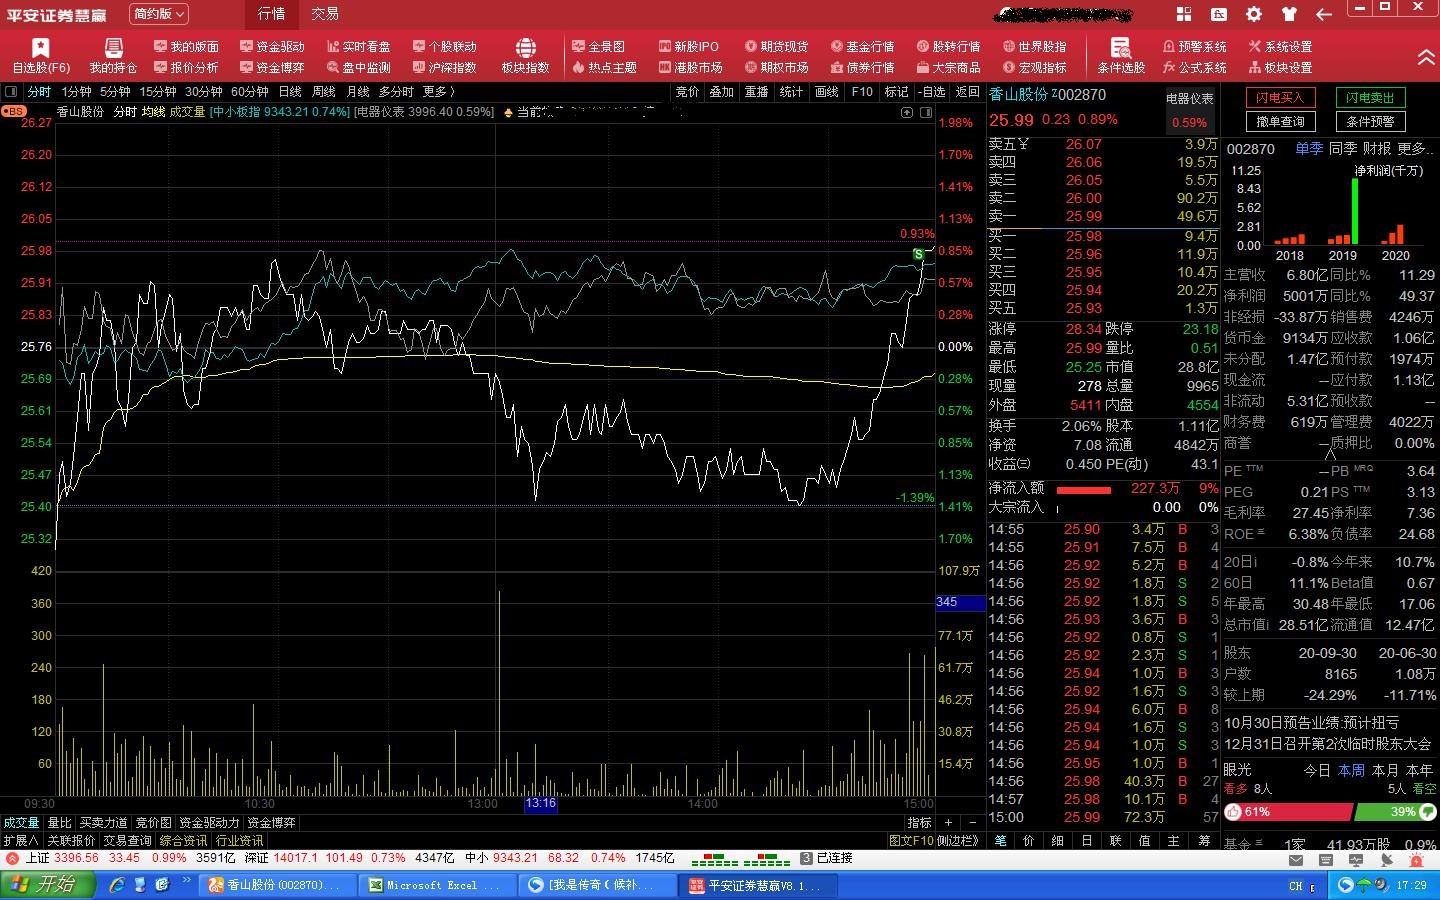The image size is (1440, 900).
Task: Open 条件选股 stock screener icon
Action: [1121, 56]
